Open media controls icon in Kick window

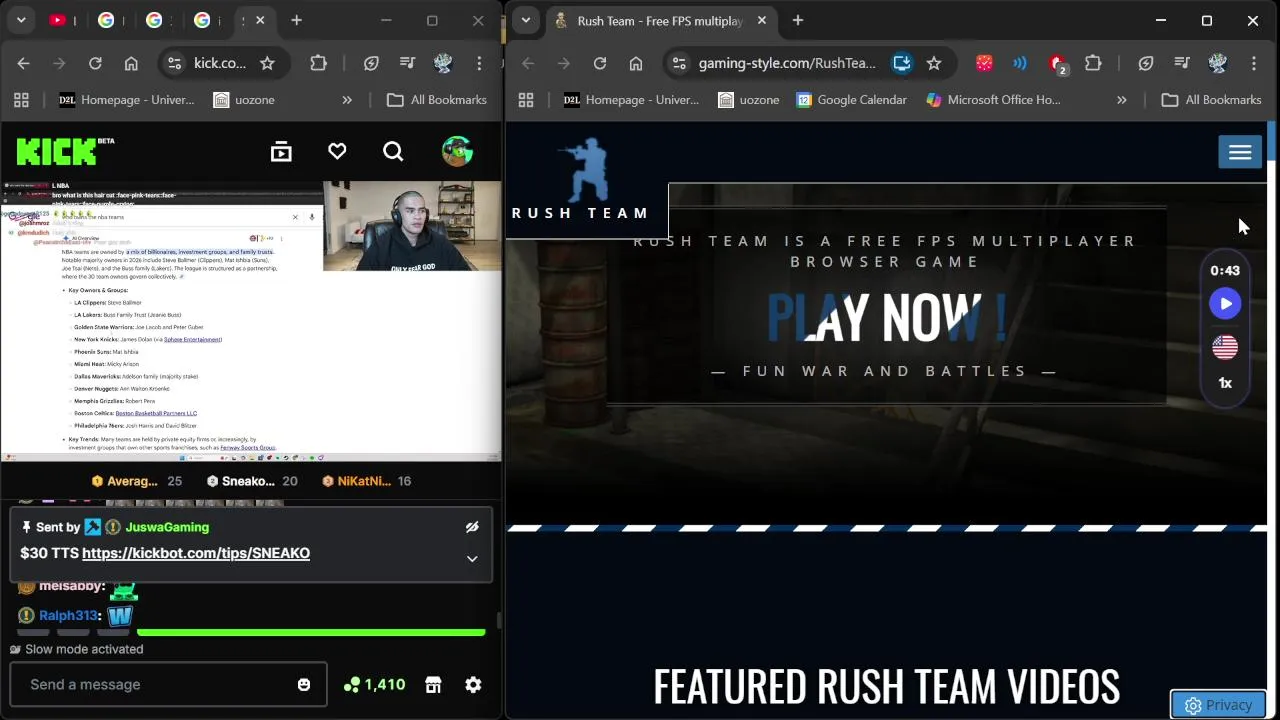tap(407, 63)
